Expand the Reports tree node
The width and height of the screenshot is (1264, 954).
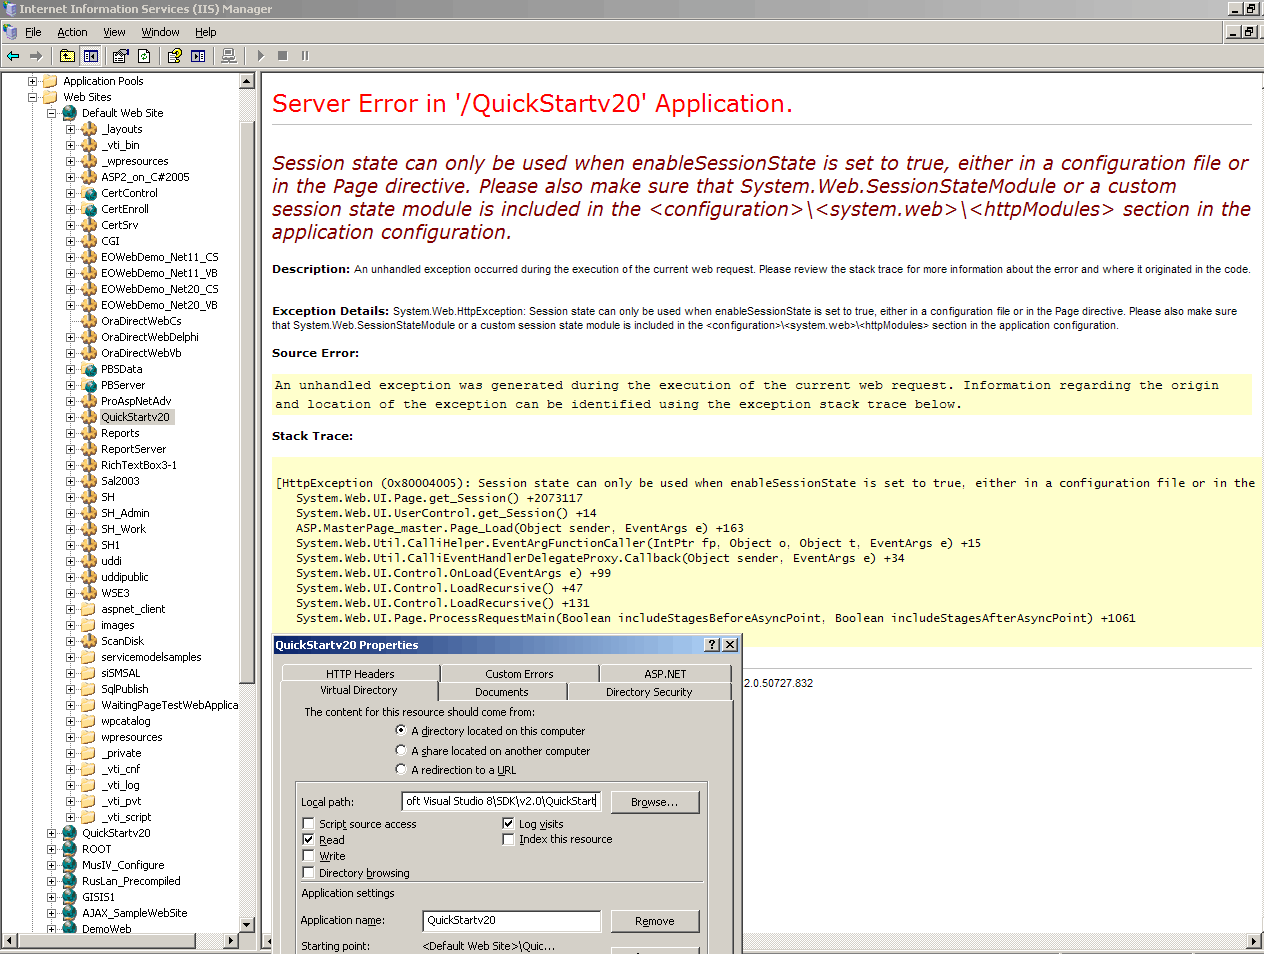71,433
